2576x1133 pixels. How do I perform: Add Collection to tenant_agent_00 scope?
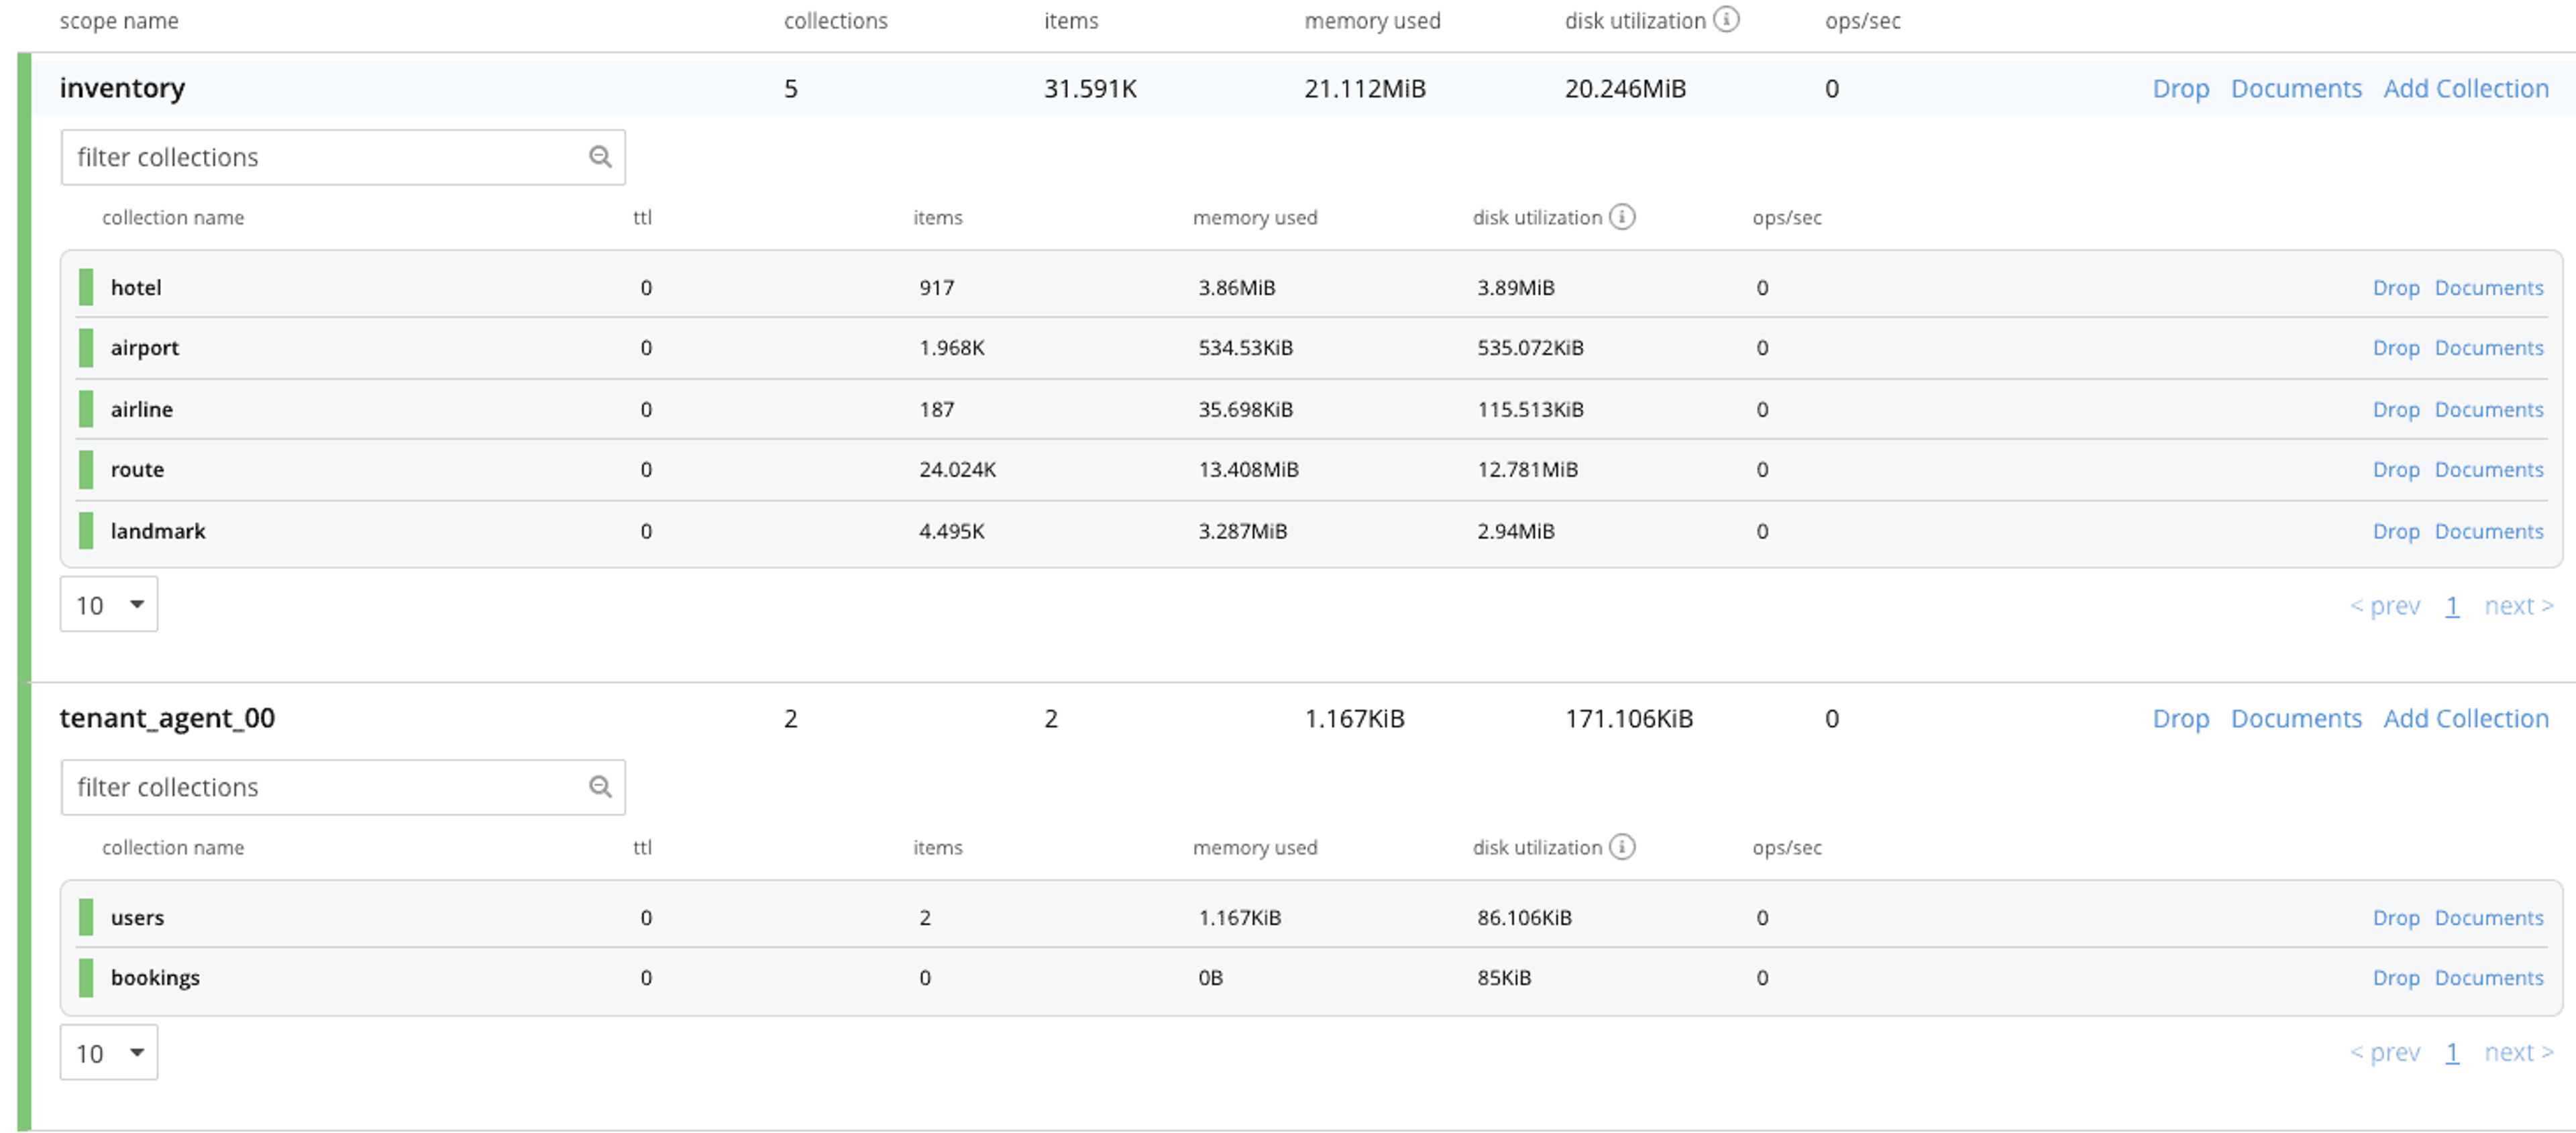coord(2466,718)
